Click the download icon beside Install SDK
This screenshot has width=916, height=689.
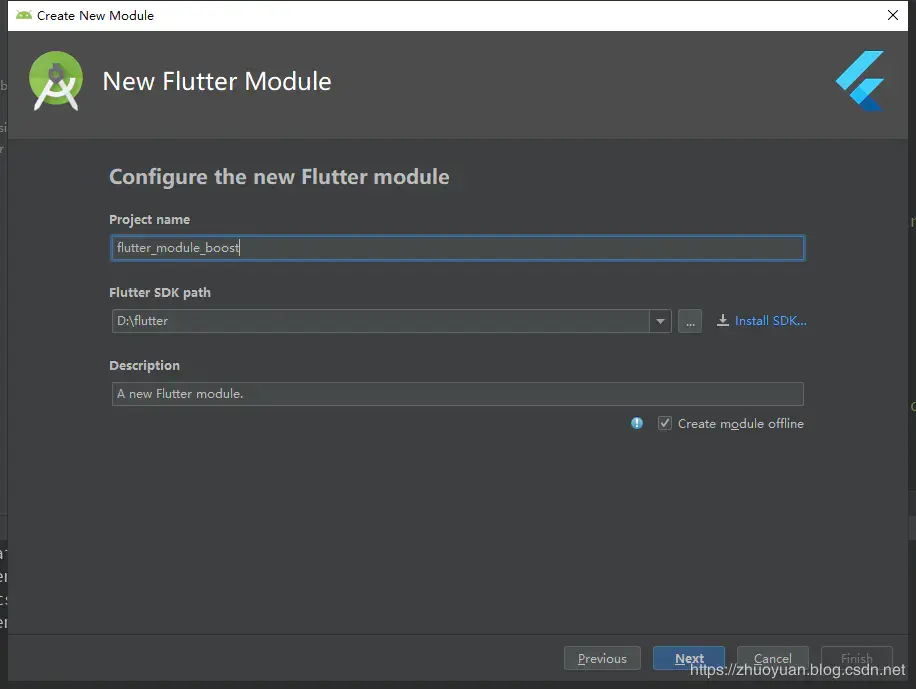pos(723,320)
